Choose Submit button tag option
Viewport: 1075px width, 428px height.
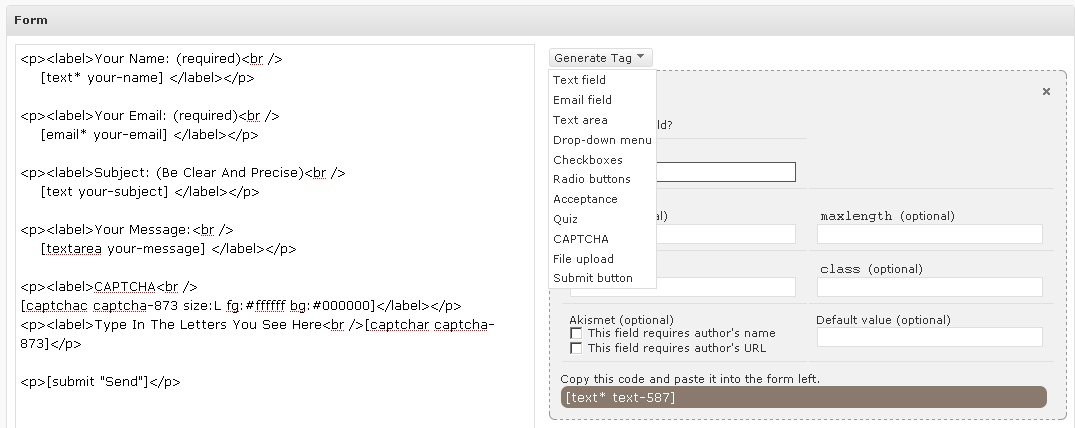click(592, 278)
